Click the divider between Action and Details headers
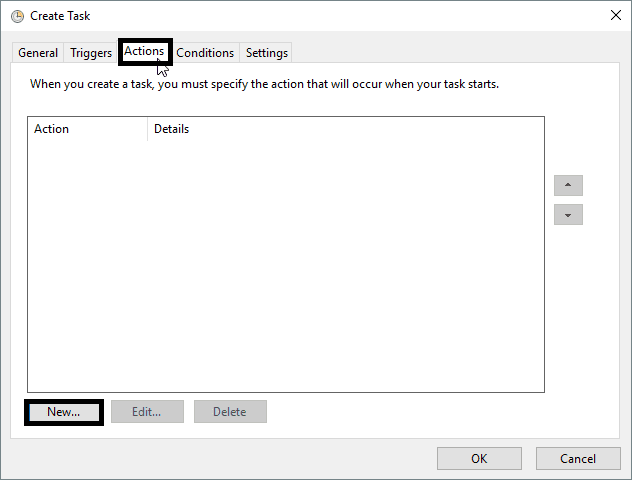The image size is (632, 480). pyautogui.click(x=147, y=129)
